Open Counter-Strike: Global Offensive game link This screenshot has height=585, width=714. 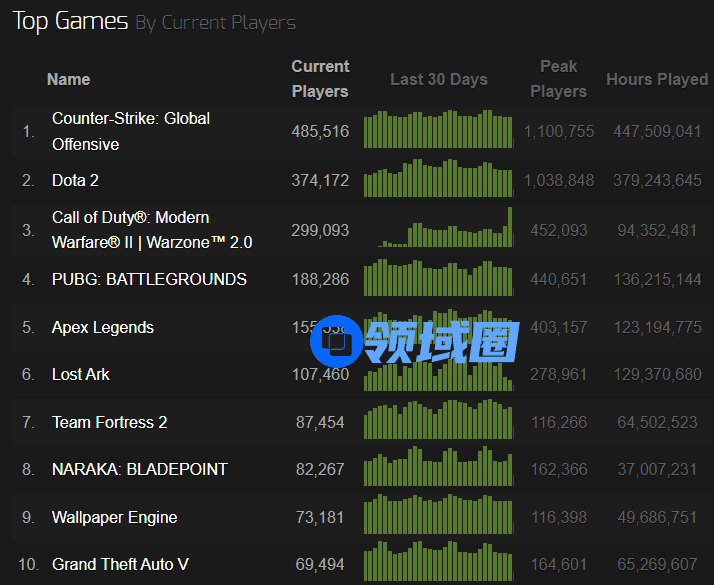point(131,131)
